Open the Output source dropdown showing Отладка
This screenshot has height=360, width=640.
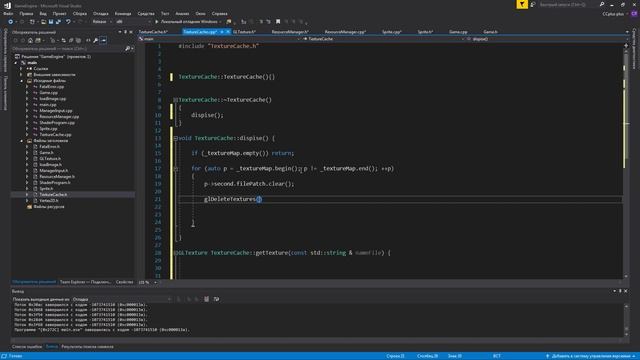122,299
